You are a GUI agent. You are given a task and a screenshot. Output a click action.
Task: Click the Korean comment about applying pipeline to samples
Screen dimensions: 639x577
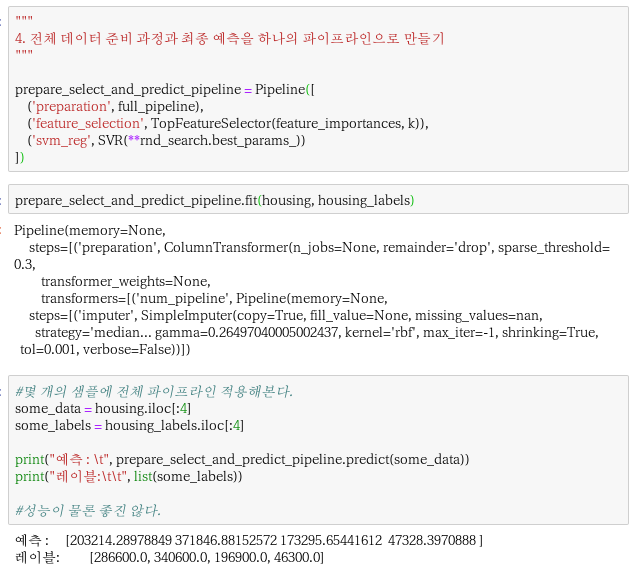[154, 392]
